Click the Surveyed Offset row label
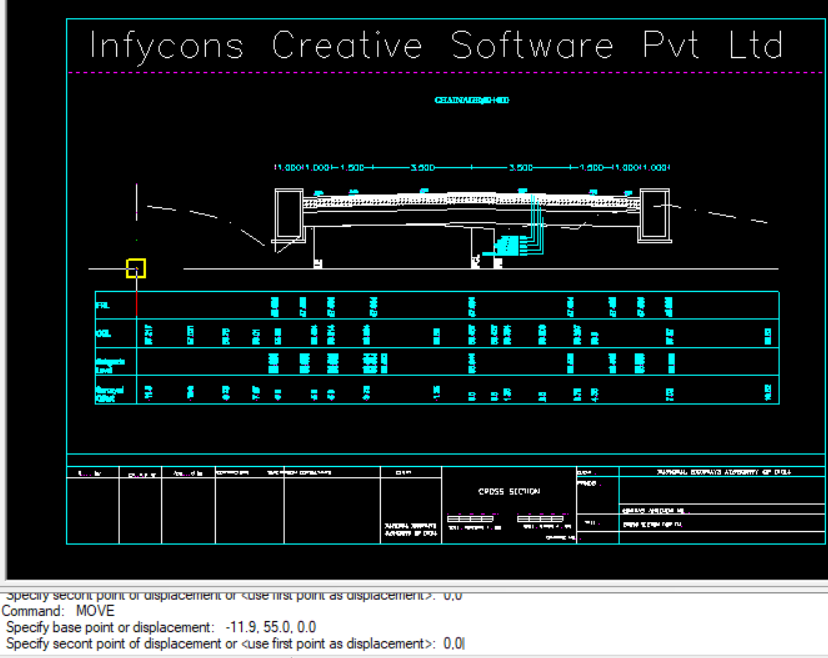This screenshot has height=658, width=828. 106,393
